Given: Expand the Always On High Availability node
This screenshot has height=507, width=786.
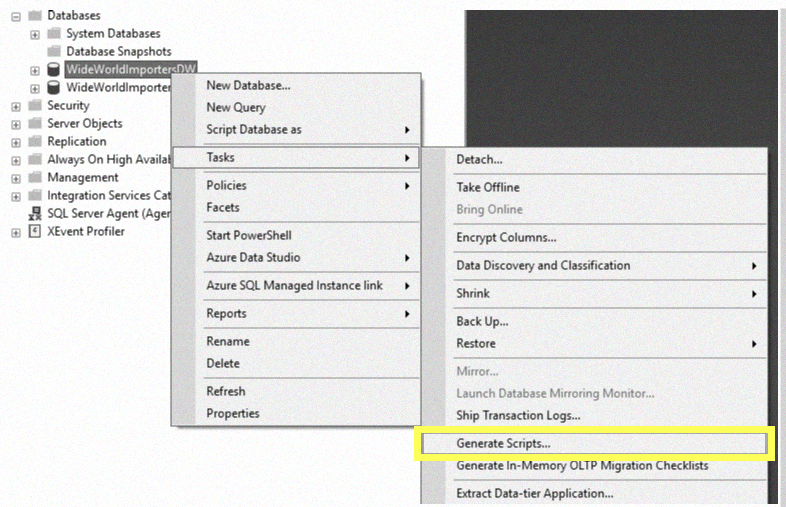Looking at the screenshot, I should point(16,161).
